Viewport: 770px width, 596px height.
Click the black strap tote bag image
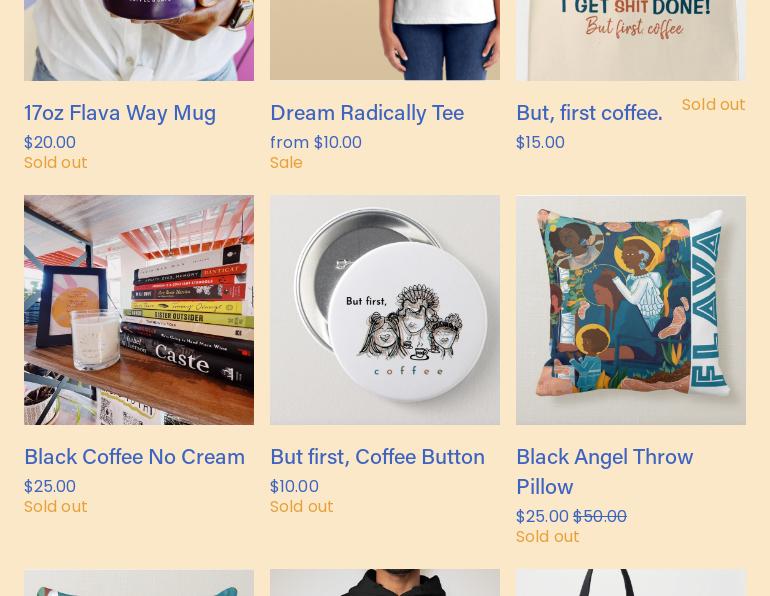[x=631, y=583]
